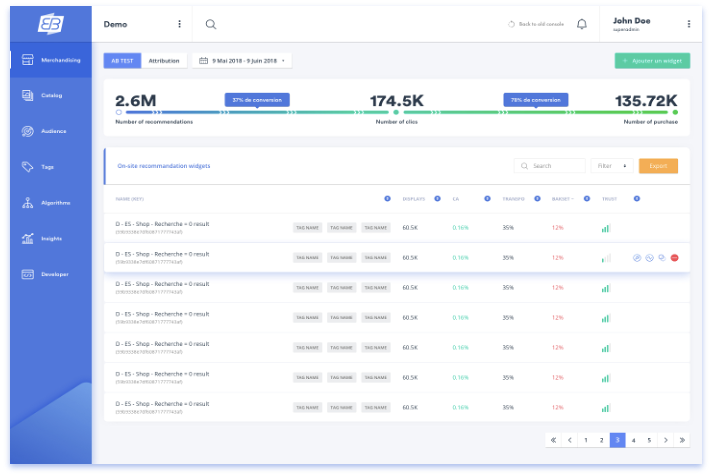Click the 78% de conversion badge
This screenshot has width=712, height=476.
[x=536, y=100]
